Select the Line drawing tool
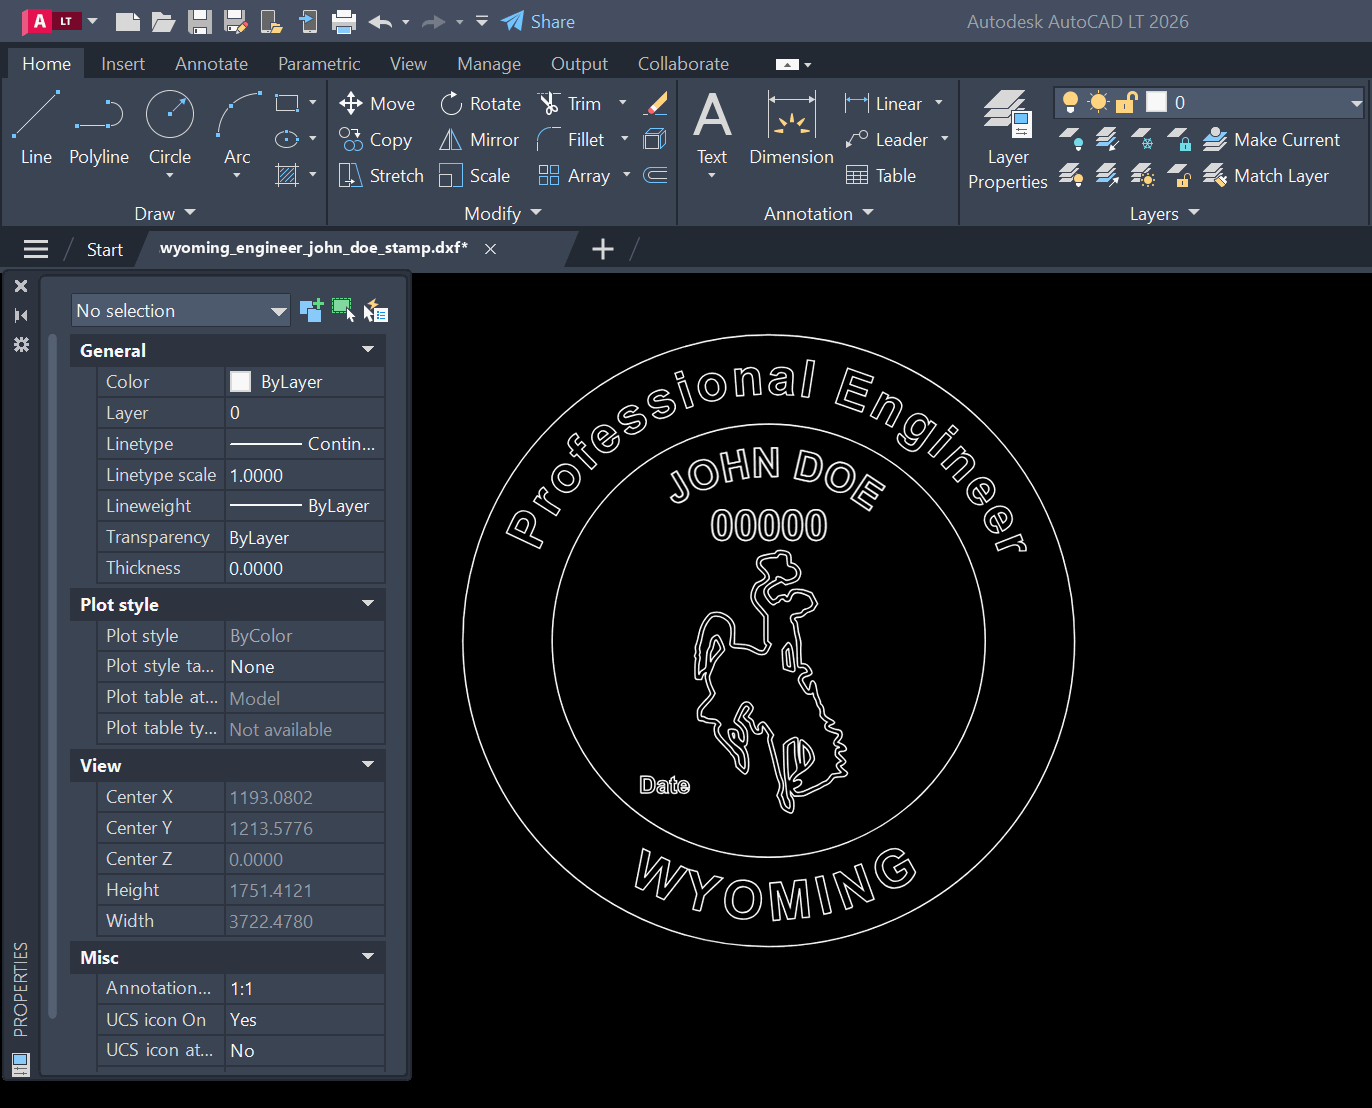Screen dimensions: 1372x1108 36,128
